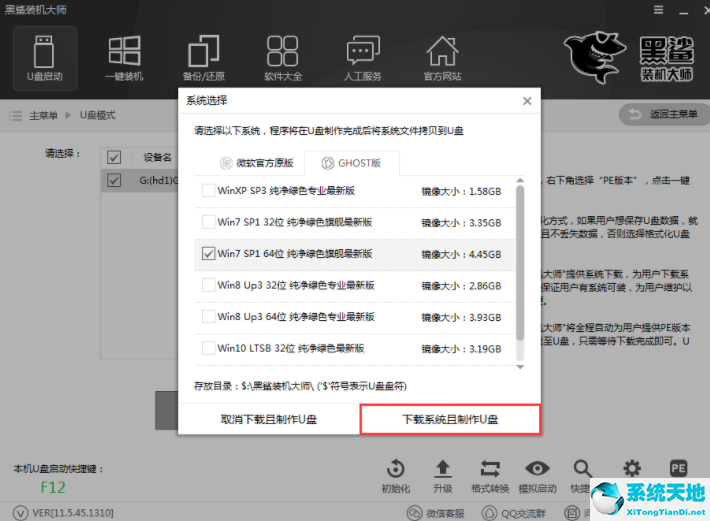Open the gear settings icon in bottom toolbar
Viewport: 710px width, 521px height.
pos(632,468)
